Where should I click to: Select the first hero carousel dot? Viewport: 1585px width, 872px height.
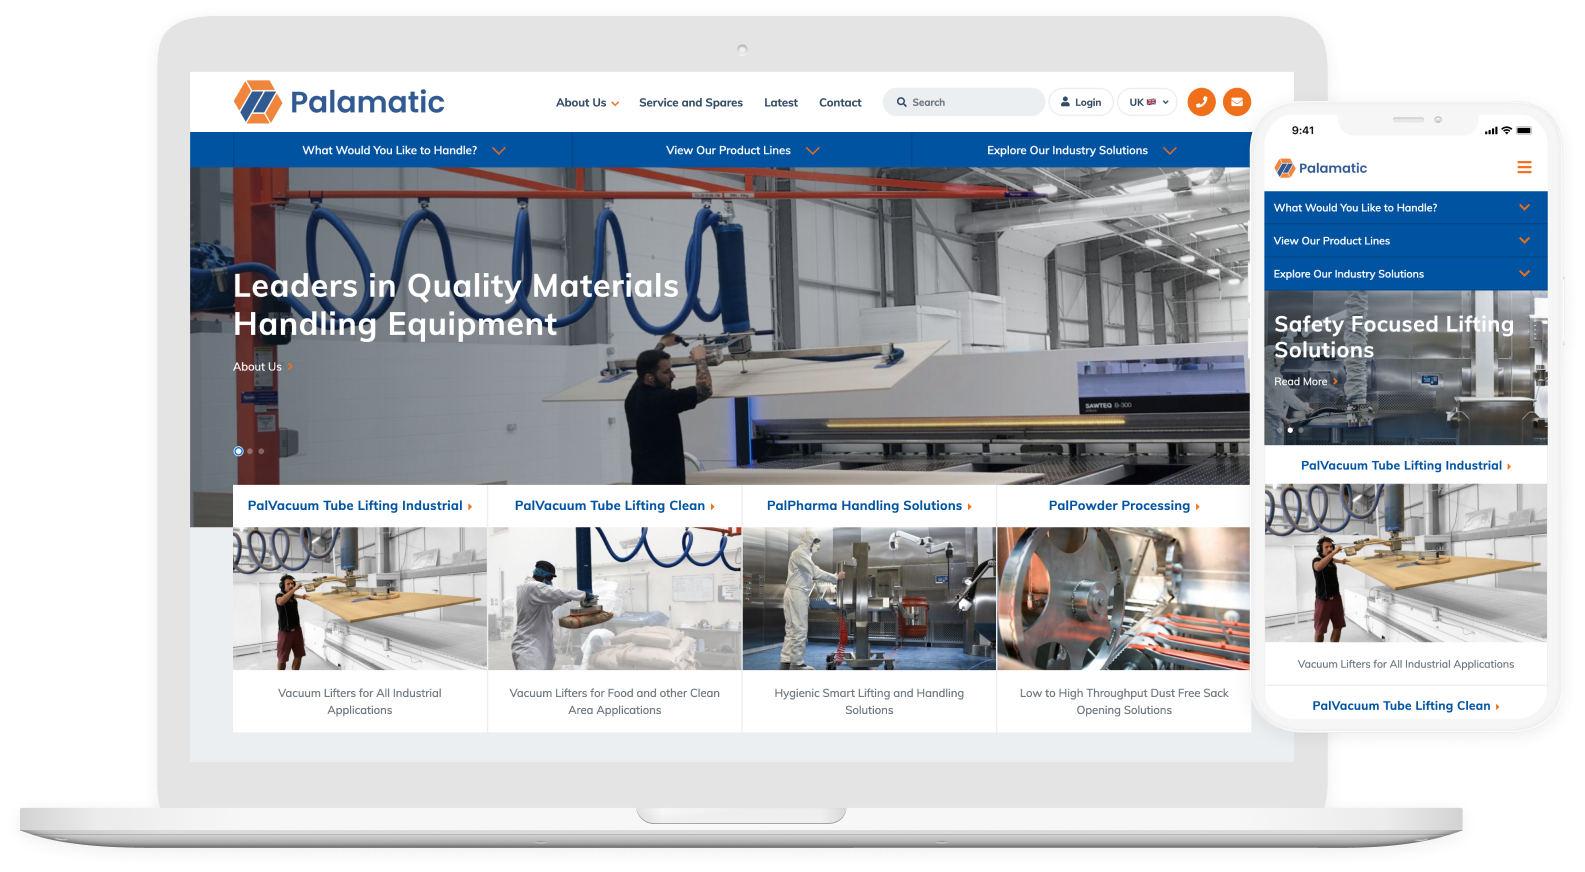(238, 451)
